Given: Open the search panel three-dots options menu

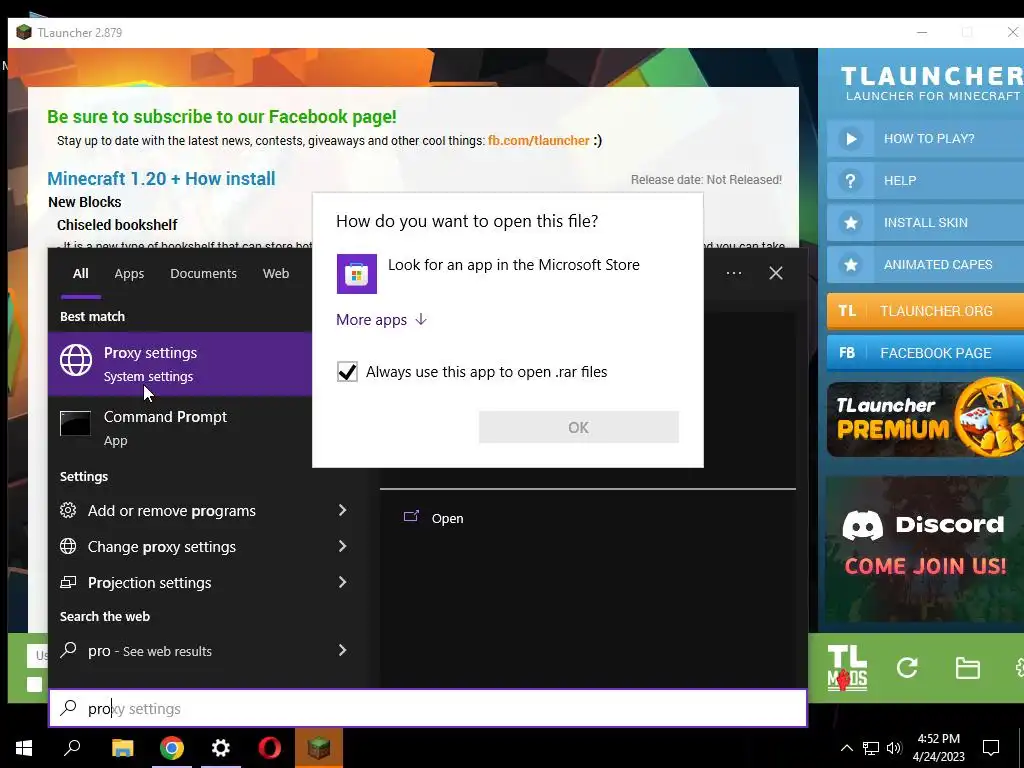Looking at the screenshot, I should [733, 273].
